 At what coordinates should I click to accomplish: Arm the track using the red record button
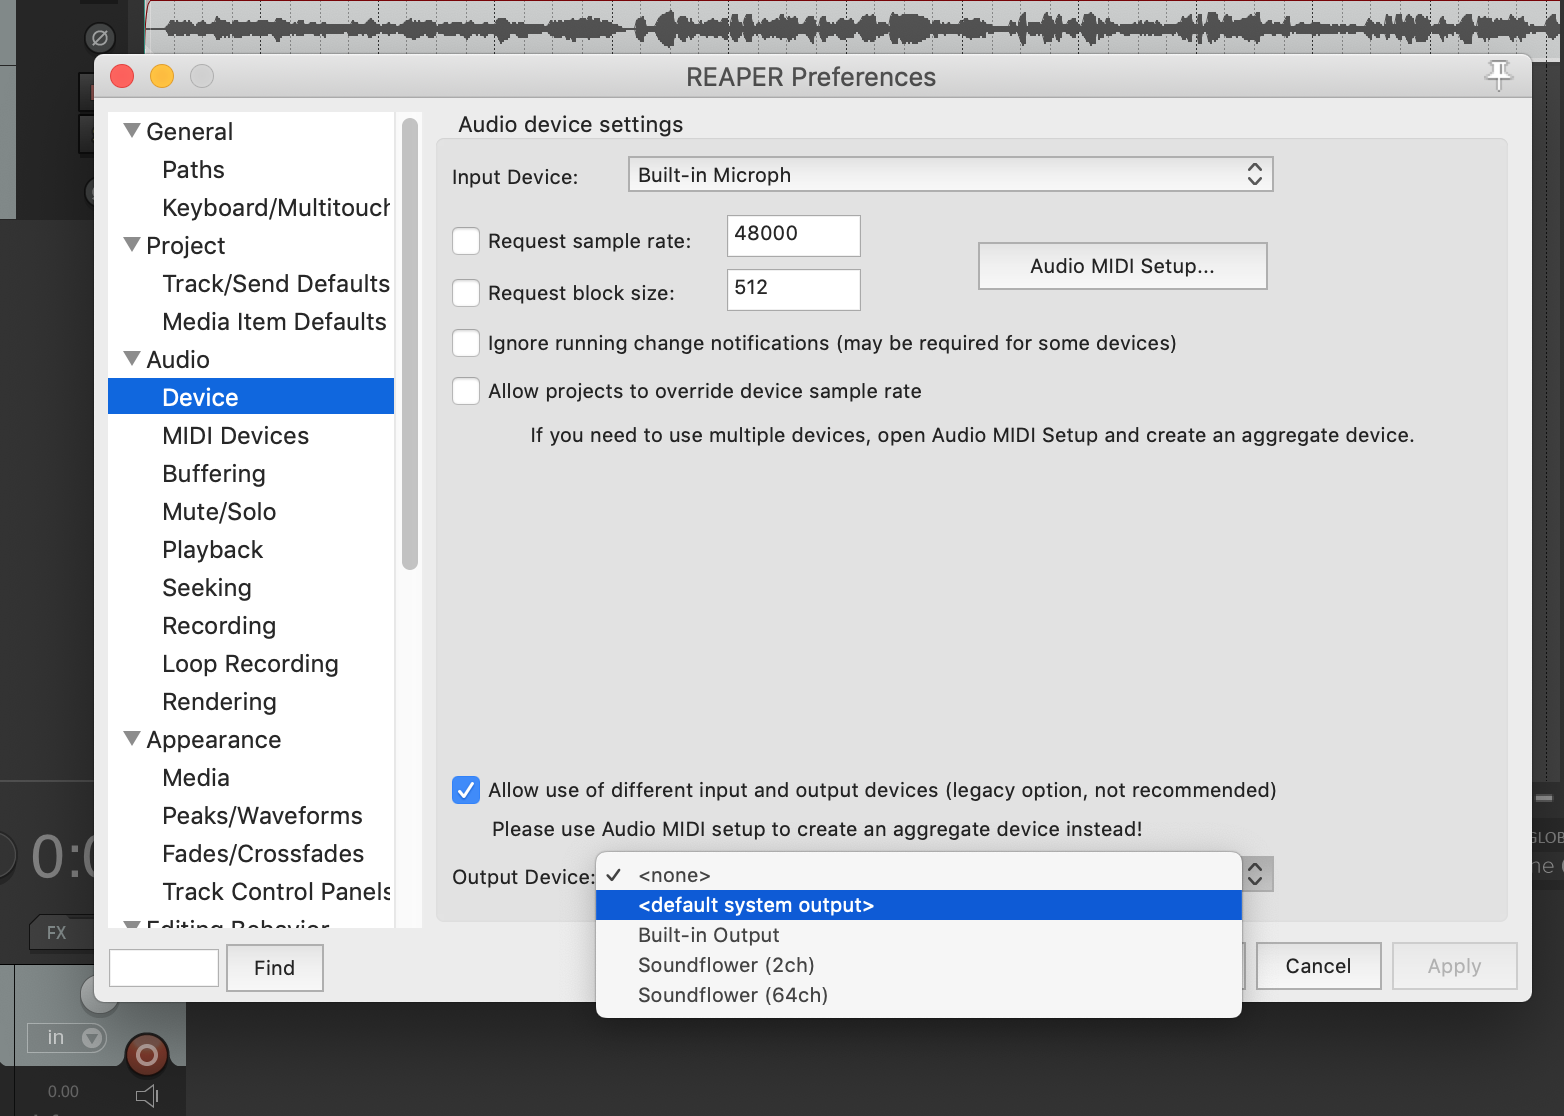[x=146, y=1054]
